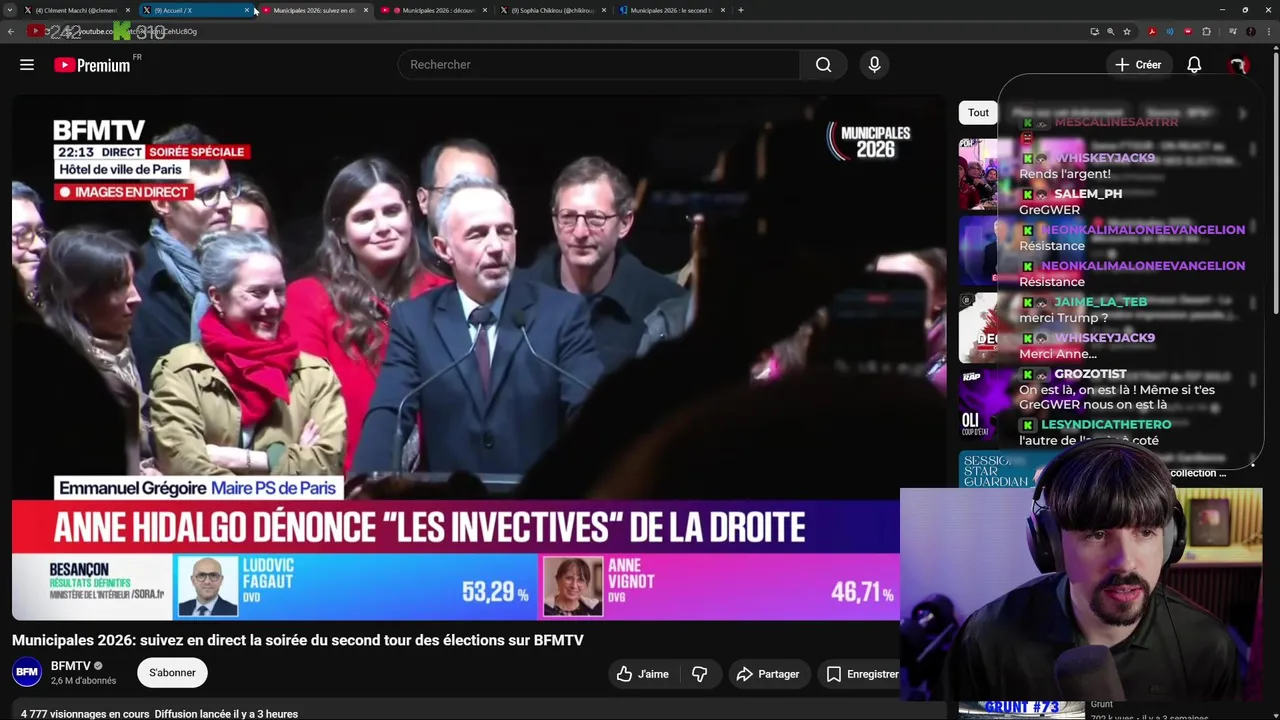Open the Extensions puzzle icon
The image size is (1280, 720).
tap(1206, 31)
